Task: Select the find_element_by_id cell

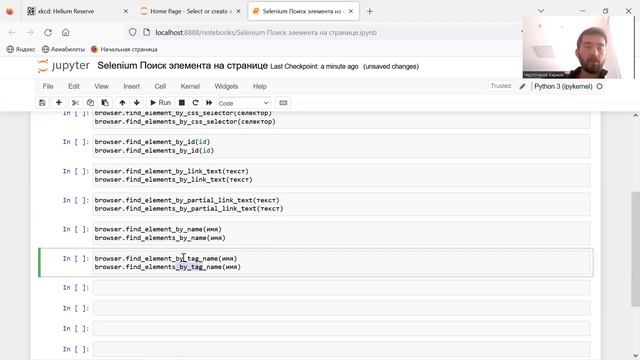Action: pos(341,146)
